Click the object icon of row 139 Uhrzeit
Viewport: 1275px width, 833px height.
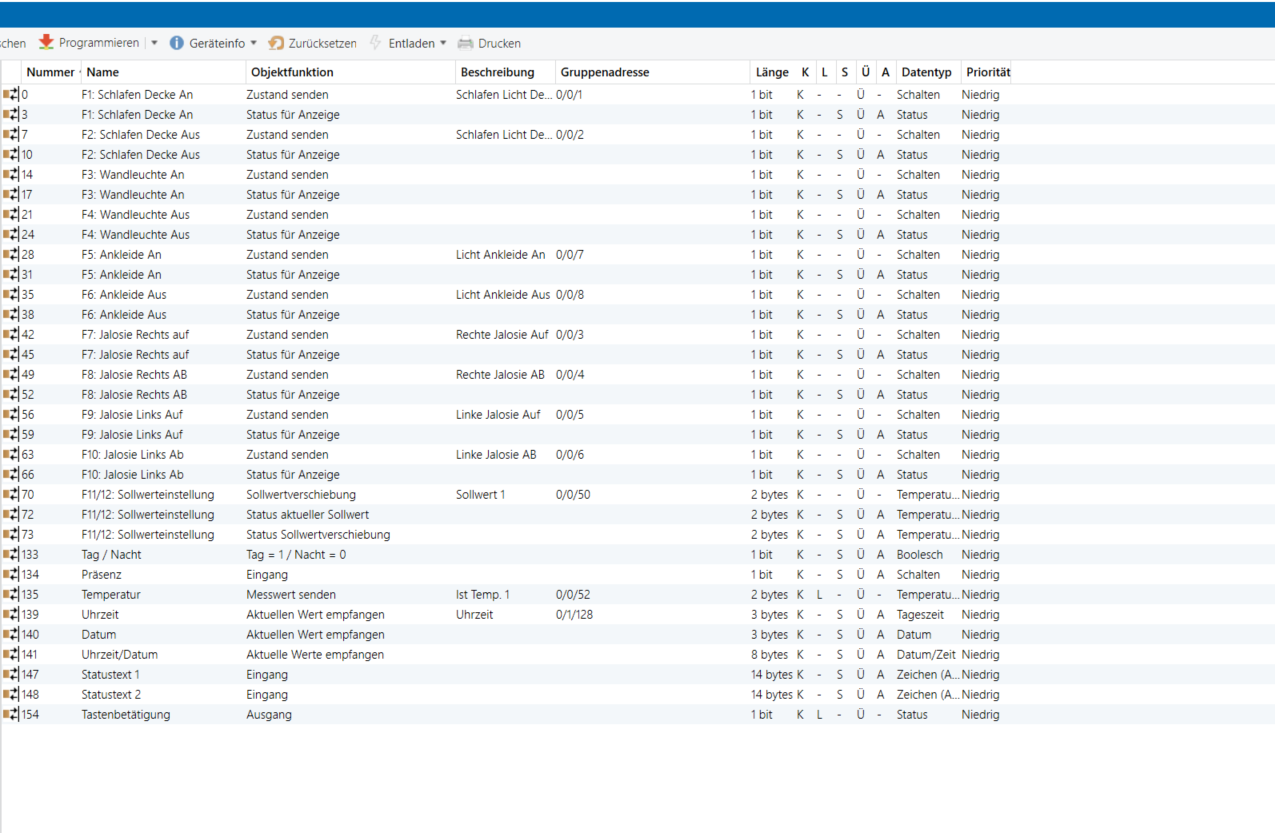[11, 614]
